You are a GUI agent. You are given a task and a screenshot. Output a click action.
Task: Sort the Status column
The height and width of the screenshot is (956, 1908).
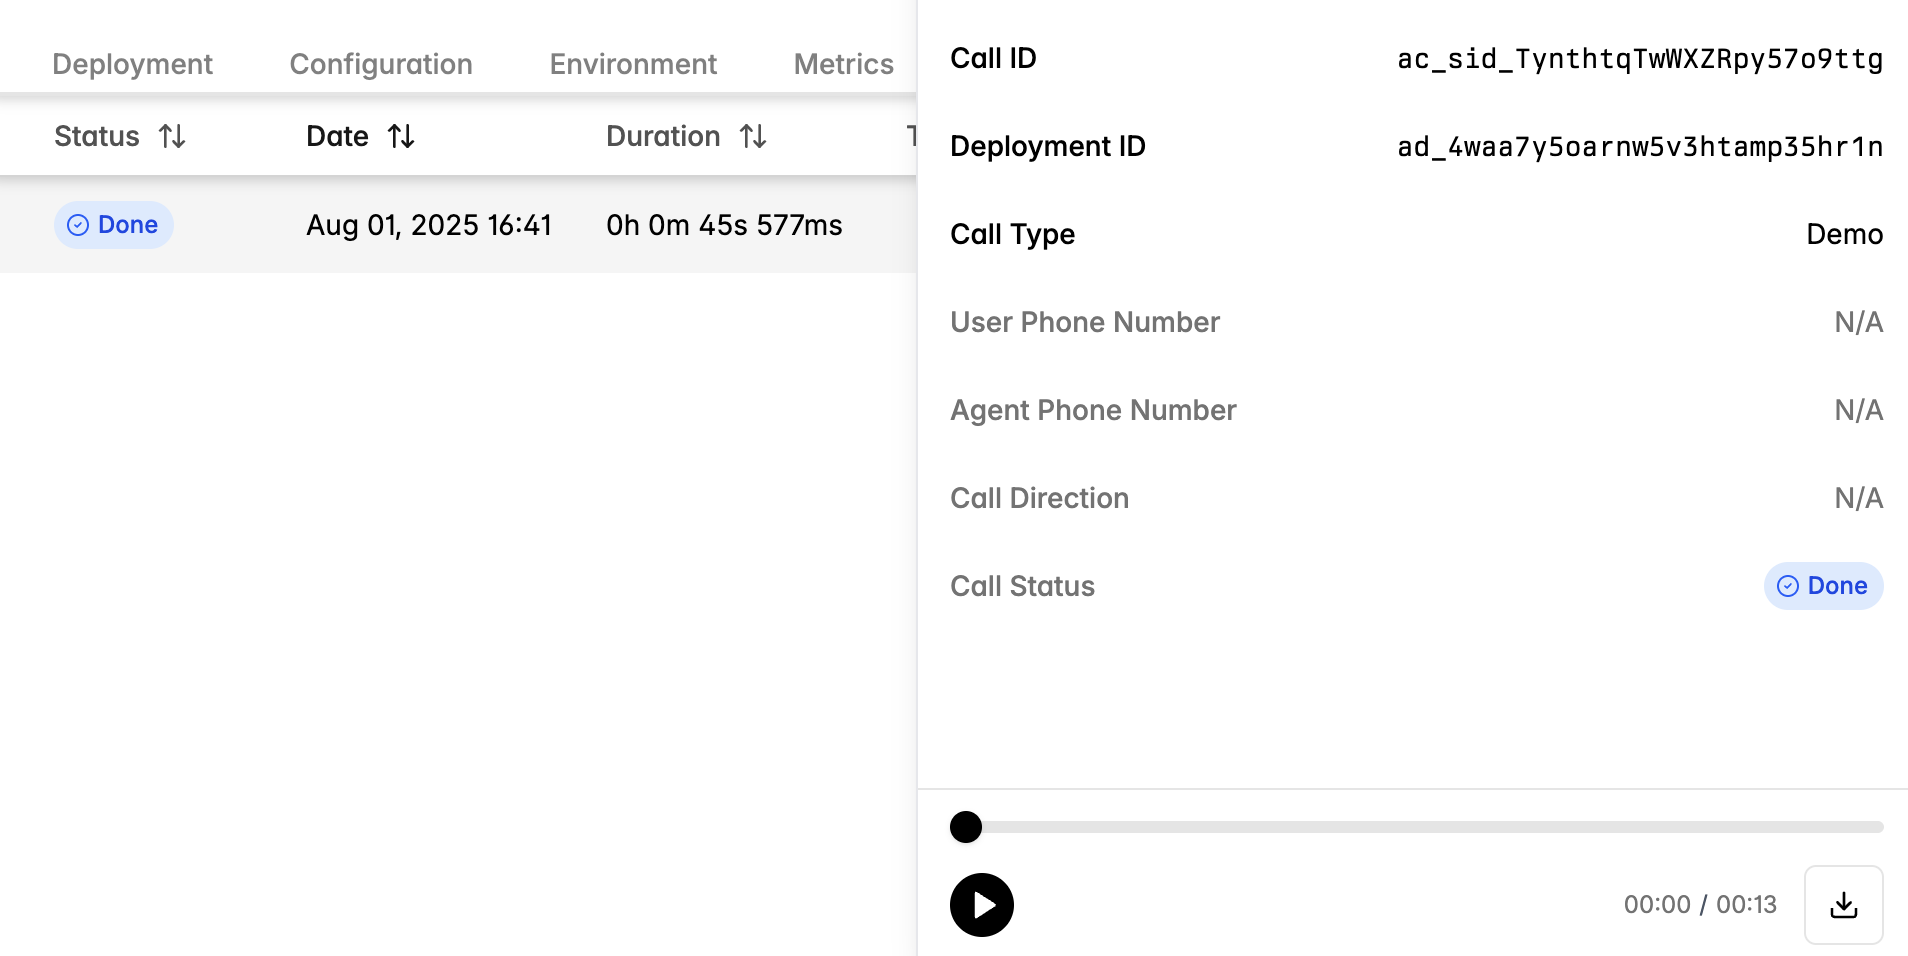coord(173,136)
